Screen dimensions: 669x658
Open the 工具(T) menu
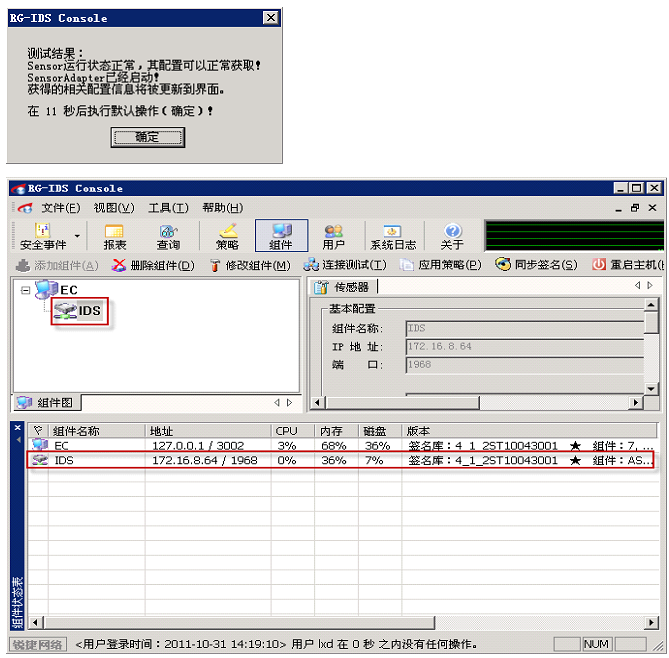168,208
